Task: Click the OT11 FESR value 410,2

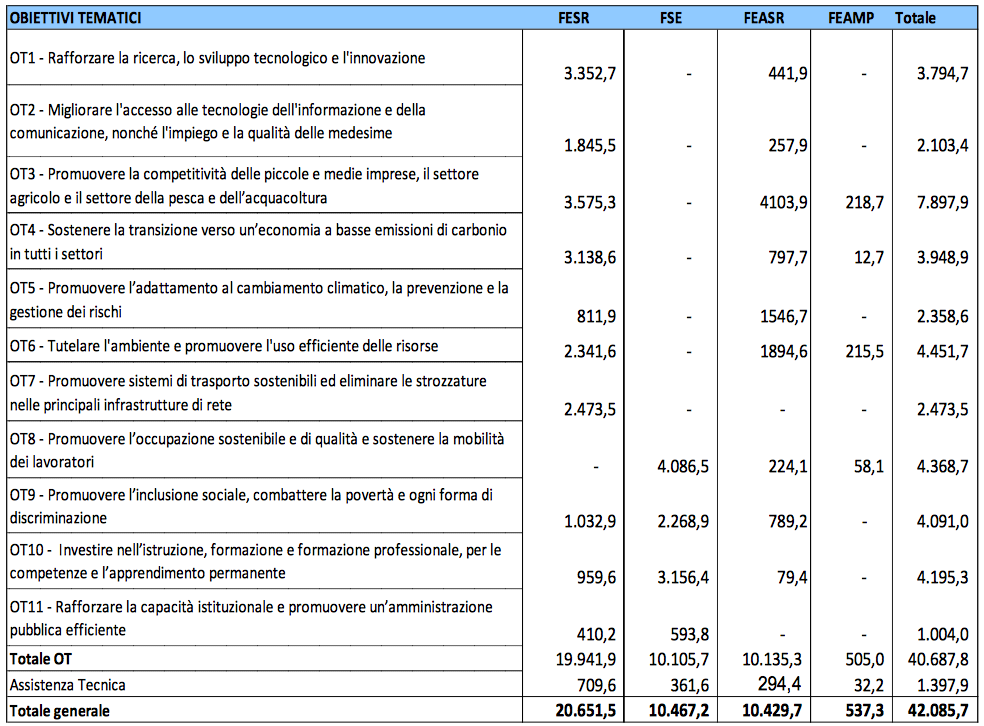Action: coord(596,634)
